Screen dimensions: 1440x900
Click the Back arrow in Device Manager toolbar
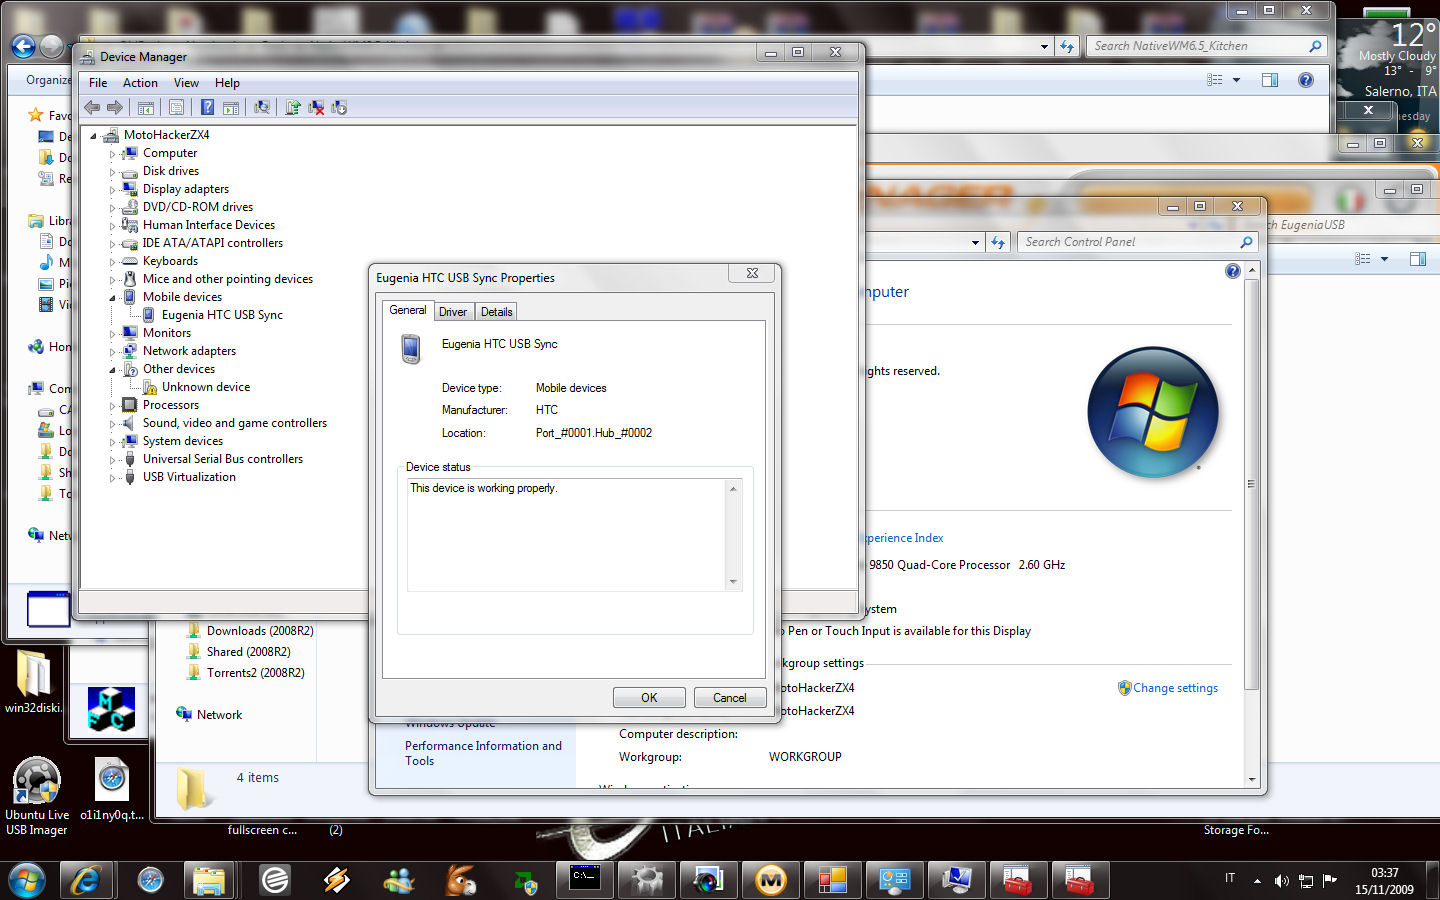(92, 107)
